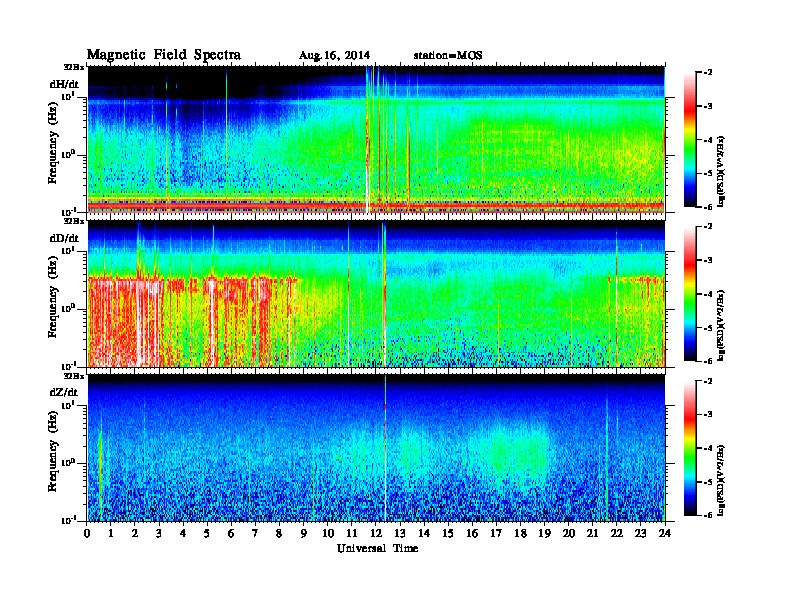
Task: Click the '32Hz' label atop dH/dt panel
Action: 74,67
